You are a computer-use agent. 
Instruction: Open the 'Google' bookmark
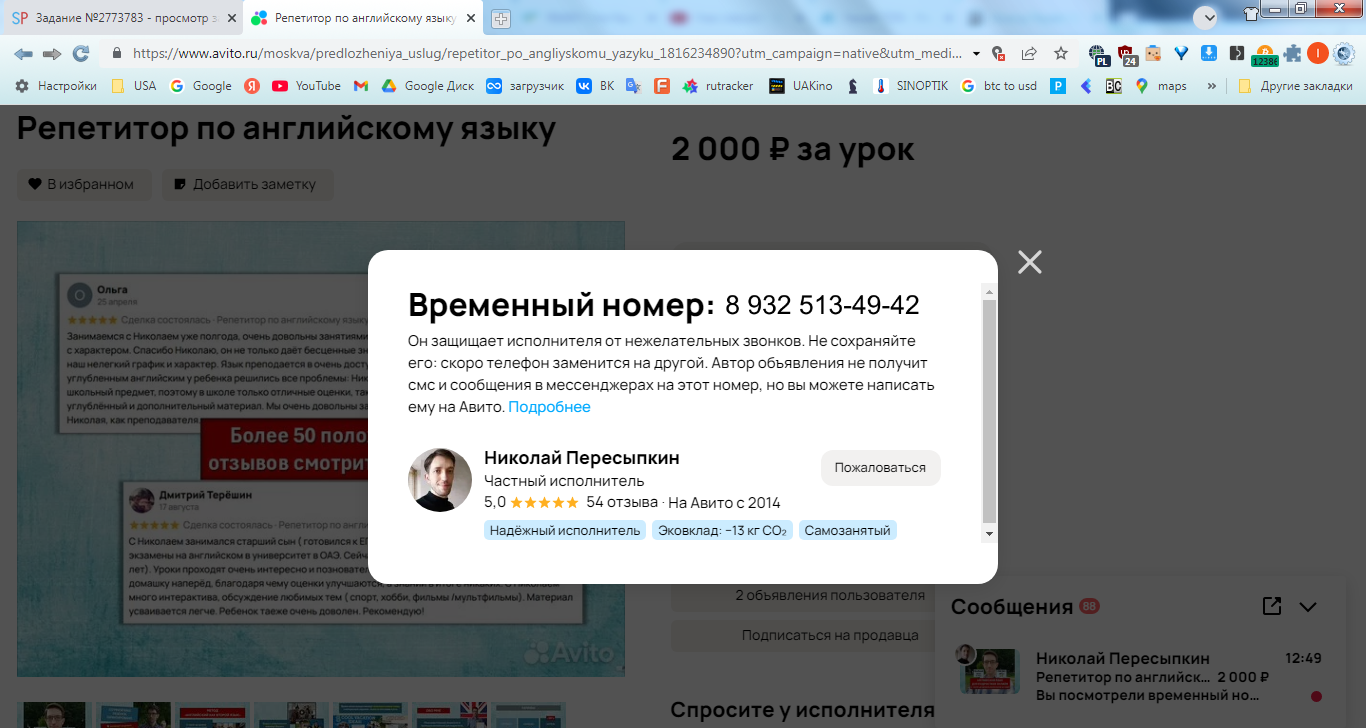(201, 86)
